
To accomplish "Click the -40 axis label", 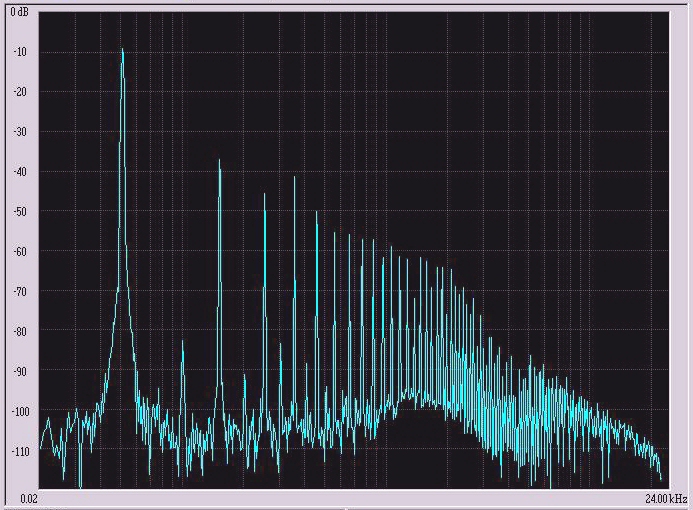I will click(x=20, y=171).
